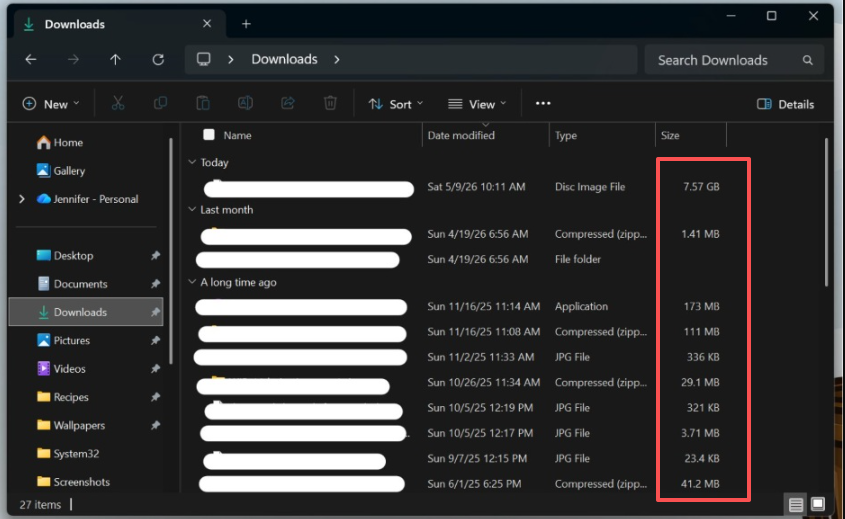Open the Sort dropdown
Viewport: 845px width, 519px height.
(396, 104)
